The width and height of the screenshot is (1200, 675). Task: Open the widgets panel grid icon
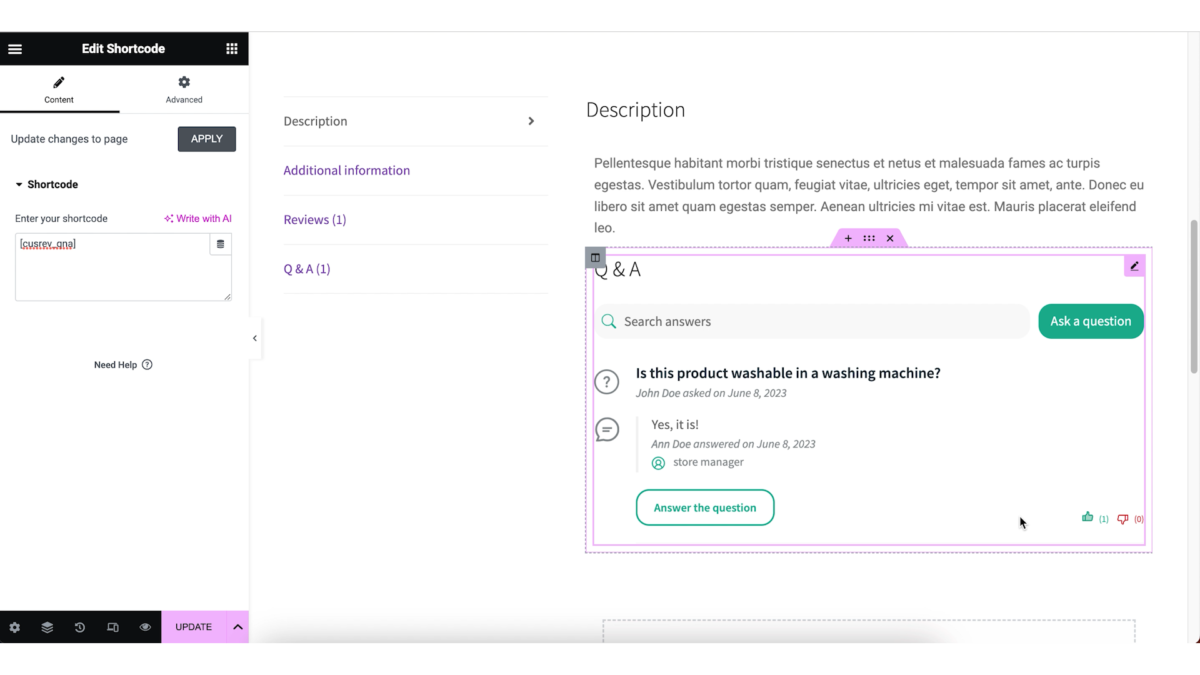point(232,48)
